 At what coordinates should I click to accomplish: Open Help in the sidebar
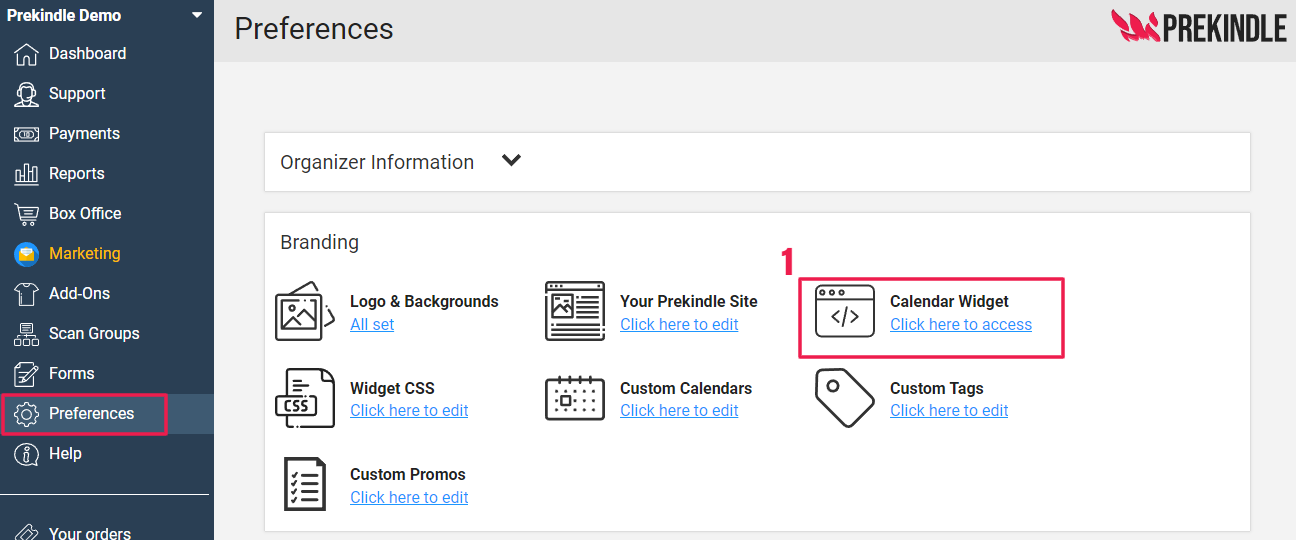[x=65, y=454]
